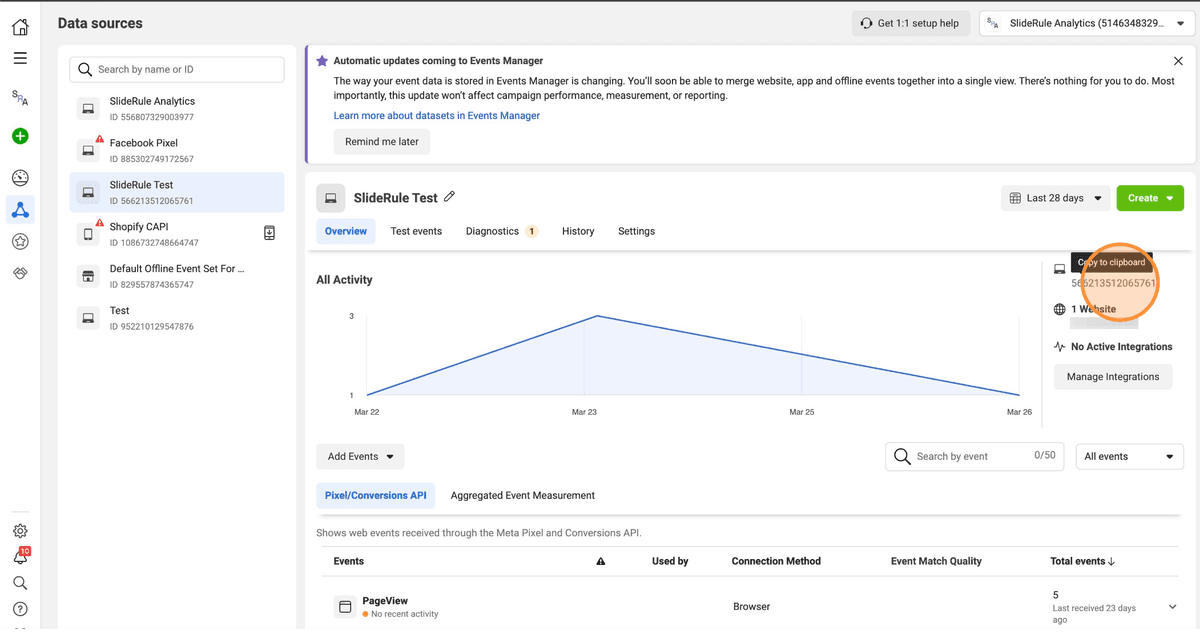
Task: Select the Pixel/Conversions API tab
Action: 376,495
